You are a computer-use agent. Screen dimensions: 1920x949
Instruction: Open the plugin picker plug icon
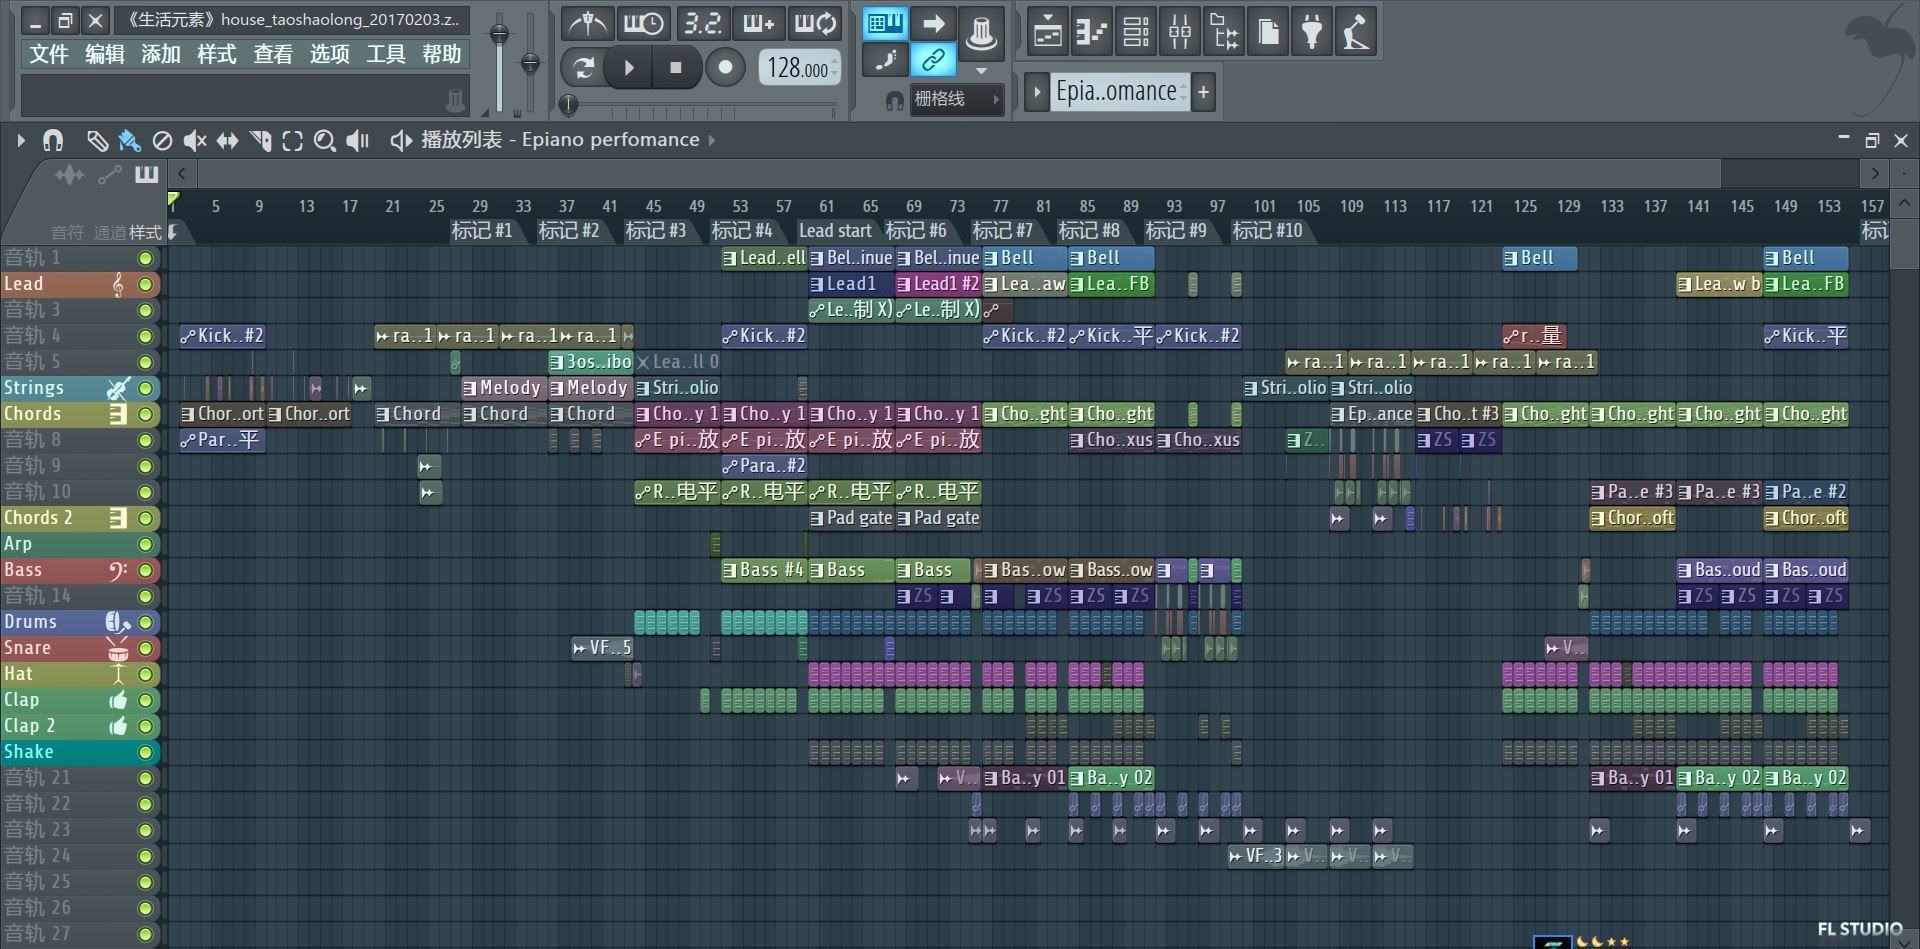1312,32
